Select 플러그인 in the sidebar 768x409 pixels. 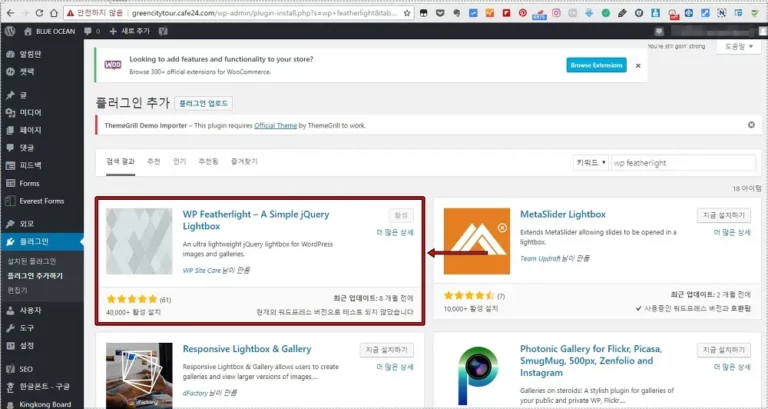tap(42, 241)
